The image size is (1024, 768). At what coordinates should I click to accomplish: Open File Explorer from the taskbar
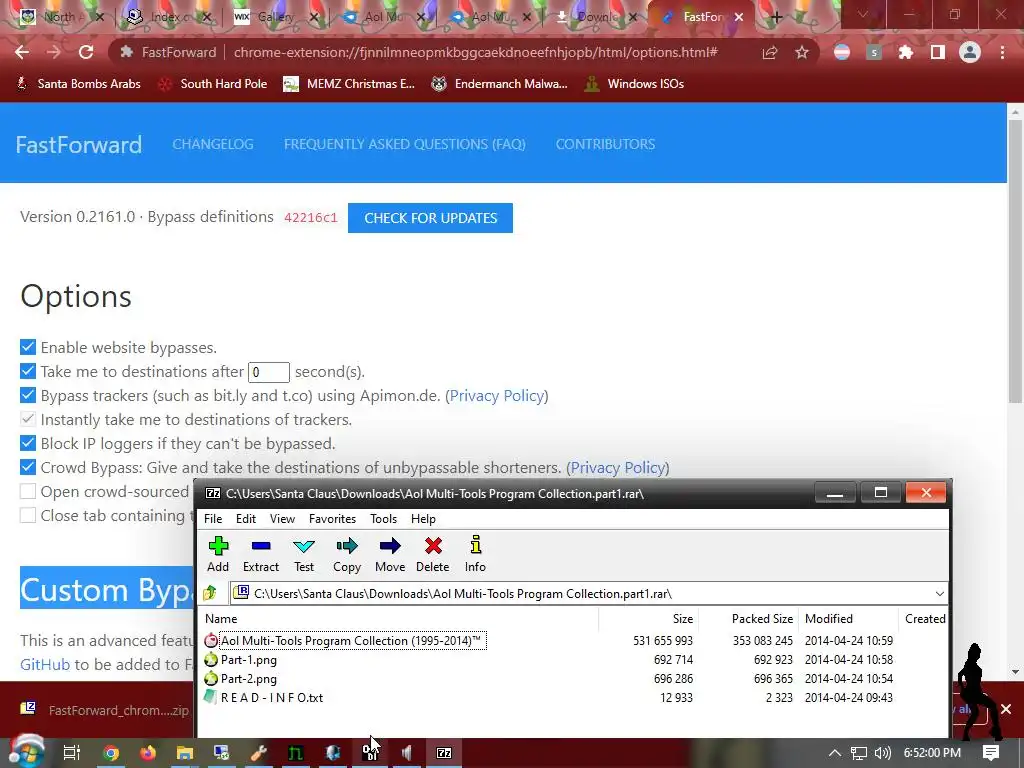185,753
